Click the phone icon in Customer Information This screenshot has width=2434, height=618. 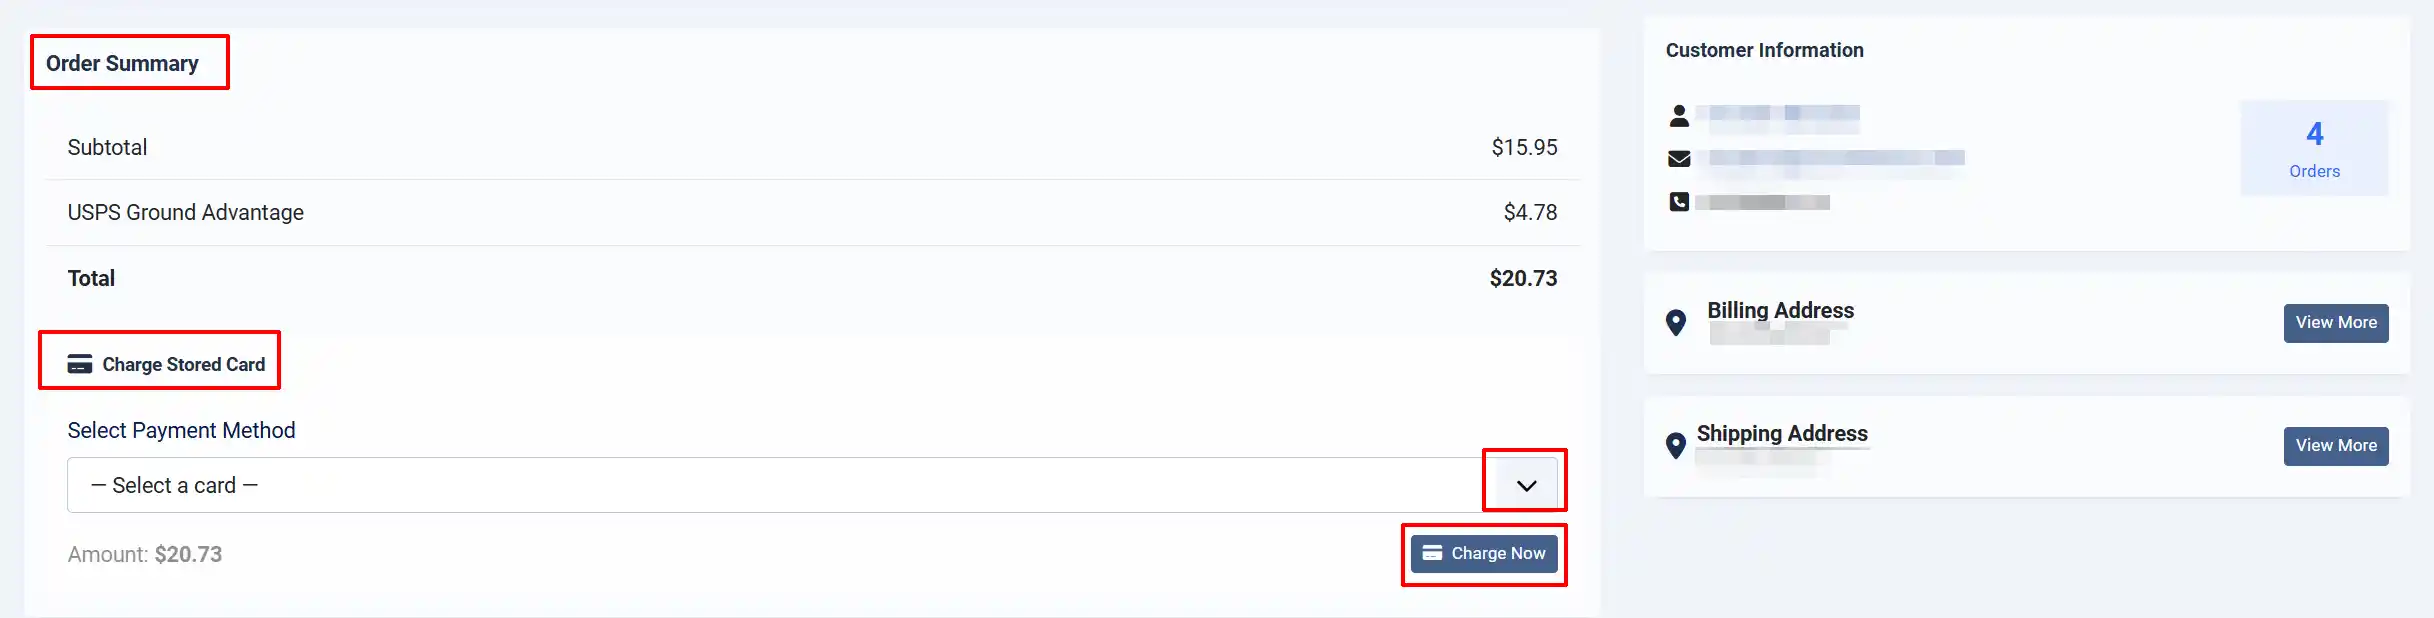coord(1679,202)
